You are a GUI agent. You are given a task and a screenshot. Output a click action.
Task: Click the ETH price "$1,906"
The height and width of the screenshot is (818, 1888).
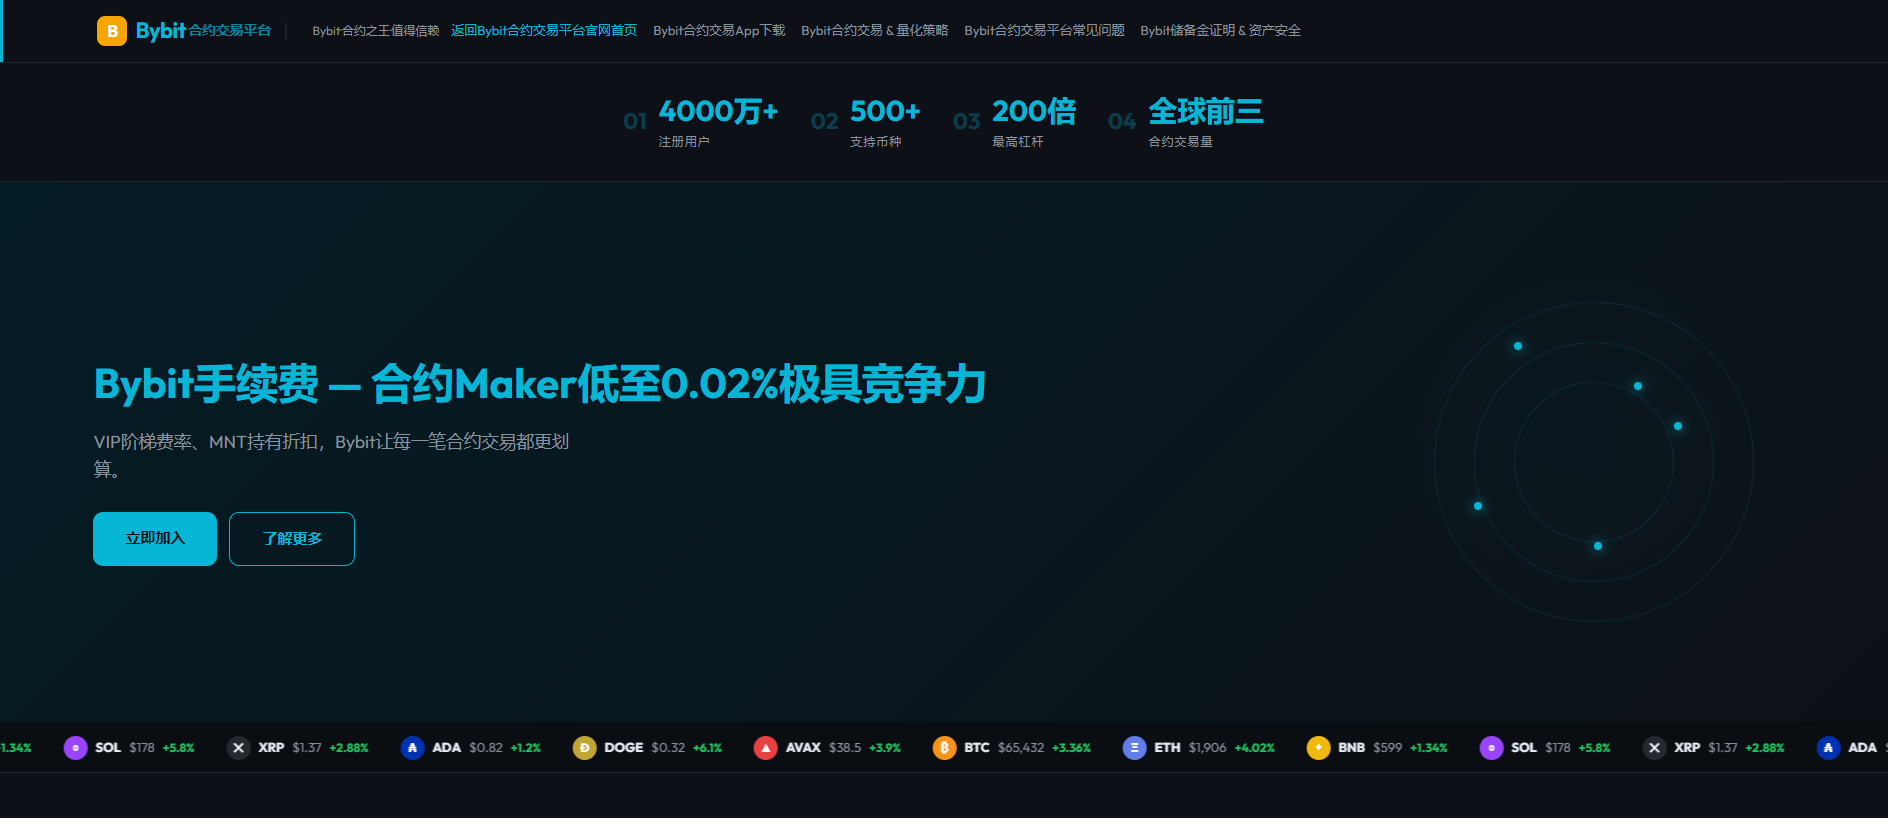coord(1207,748)
